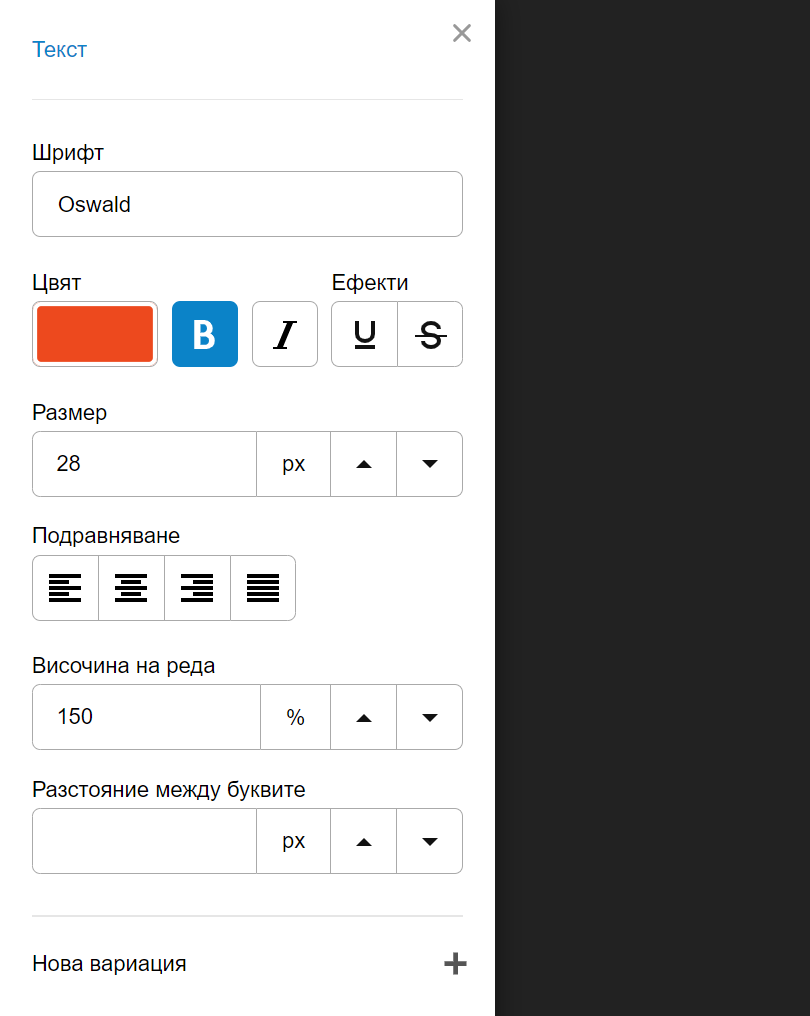The width and height of the screenshot is (810, 1016).
Task: Decrease line height with down arrow
Action: click(430, 717)
